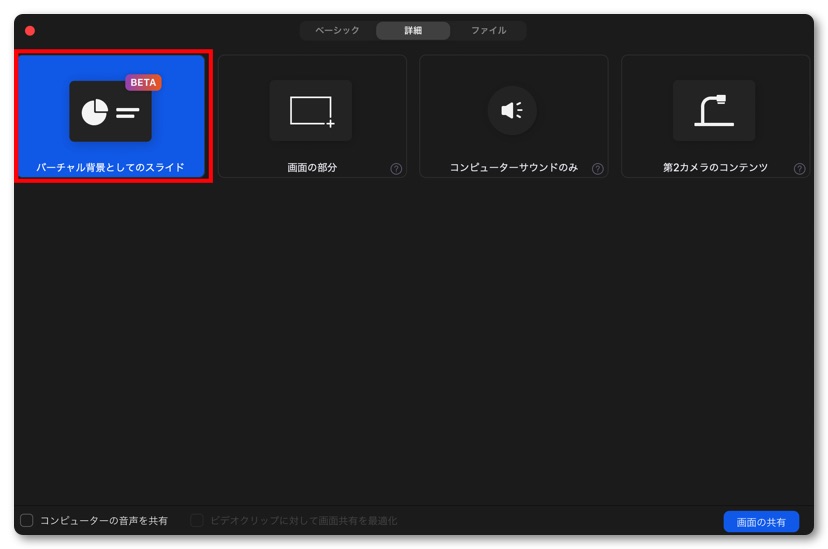Open help for 第2カメラのコンテンツ
Image resolution: width=828 pixels, height=549 pixels.
click(799, 169)
